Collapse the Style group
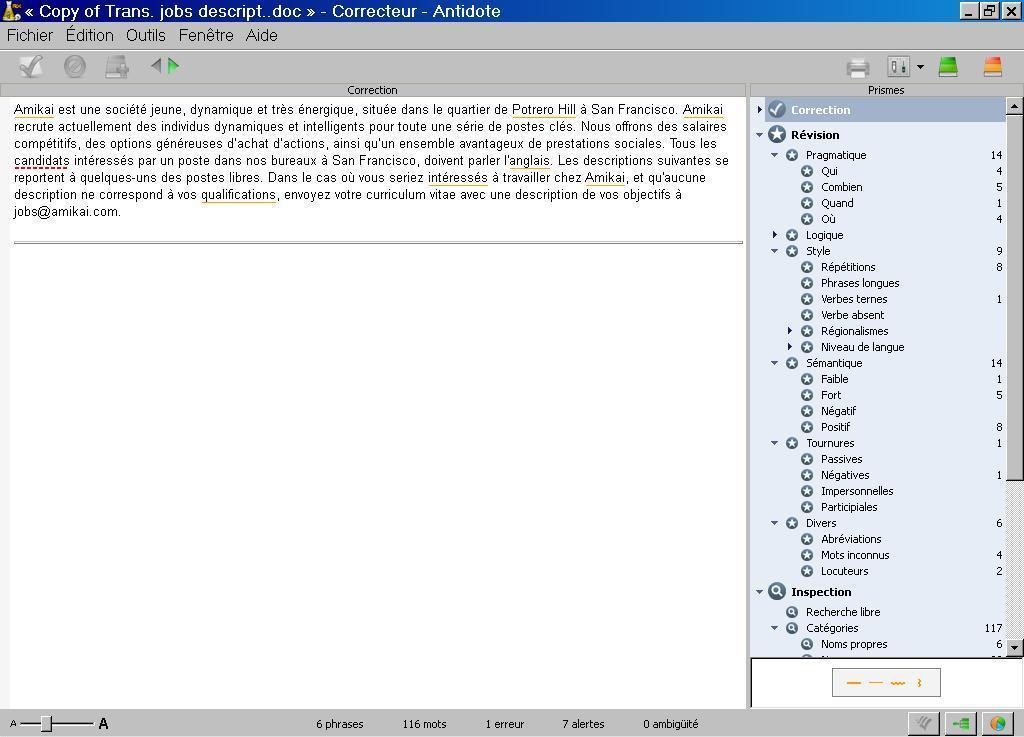This screenshot has width=1024, height=737. [775, 251]
